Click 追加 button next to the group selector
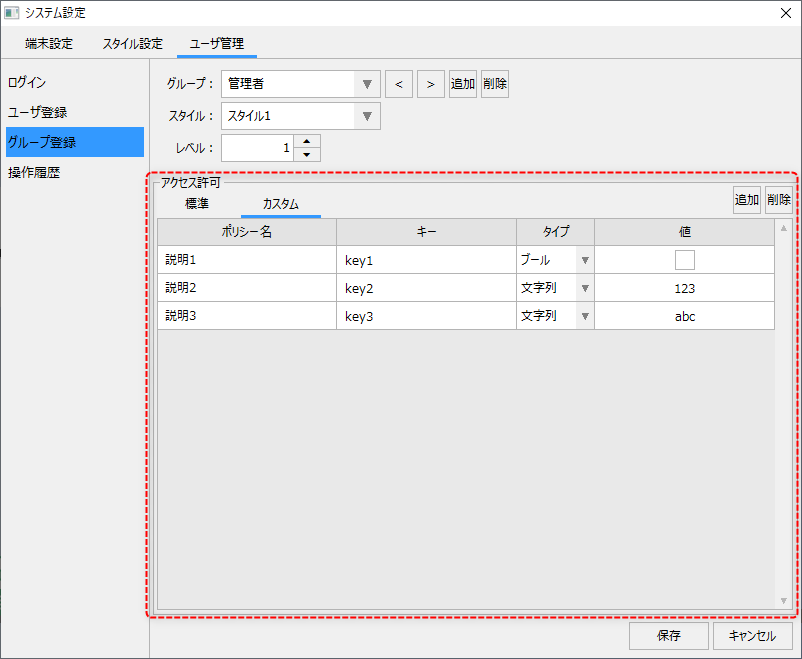This screenshot has width=802, height=659. tap(463, 84)
